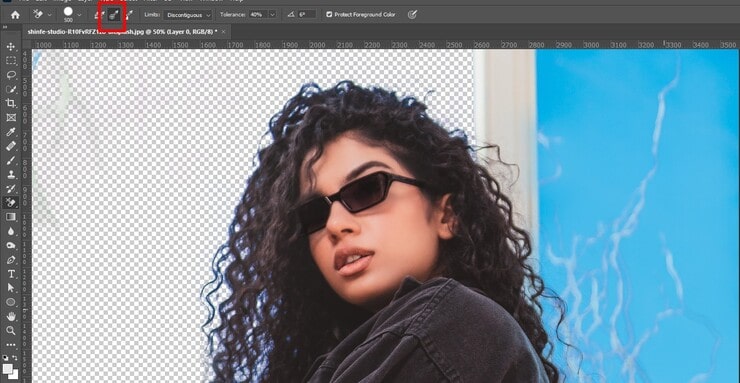Select the Blur tool
The height and width of the screenshot is (383, 740).
[x=11, y=231]
